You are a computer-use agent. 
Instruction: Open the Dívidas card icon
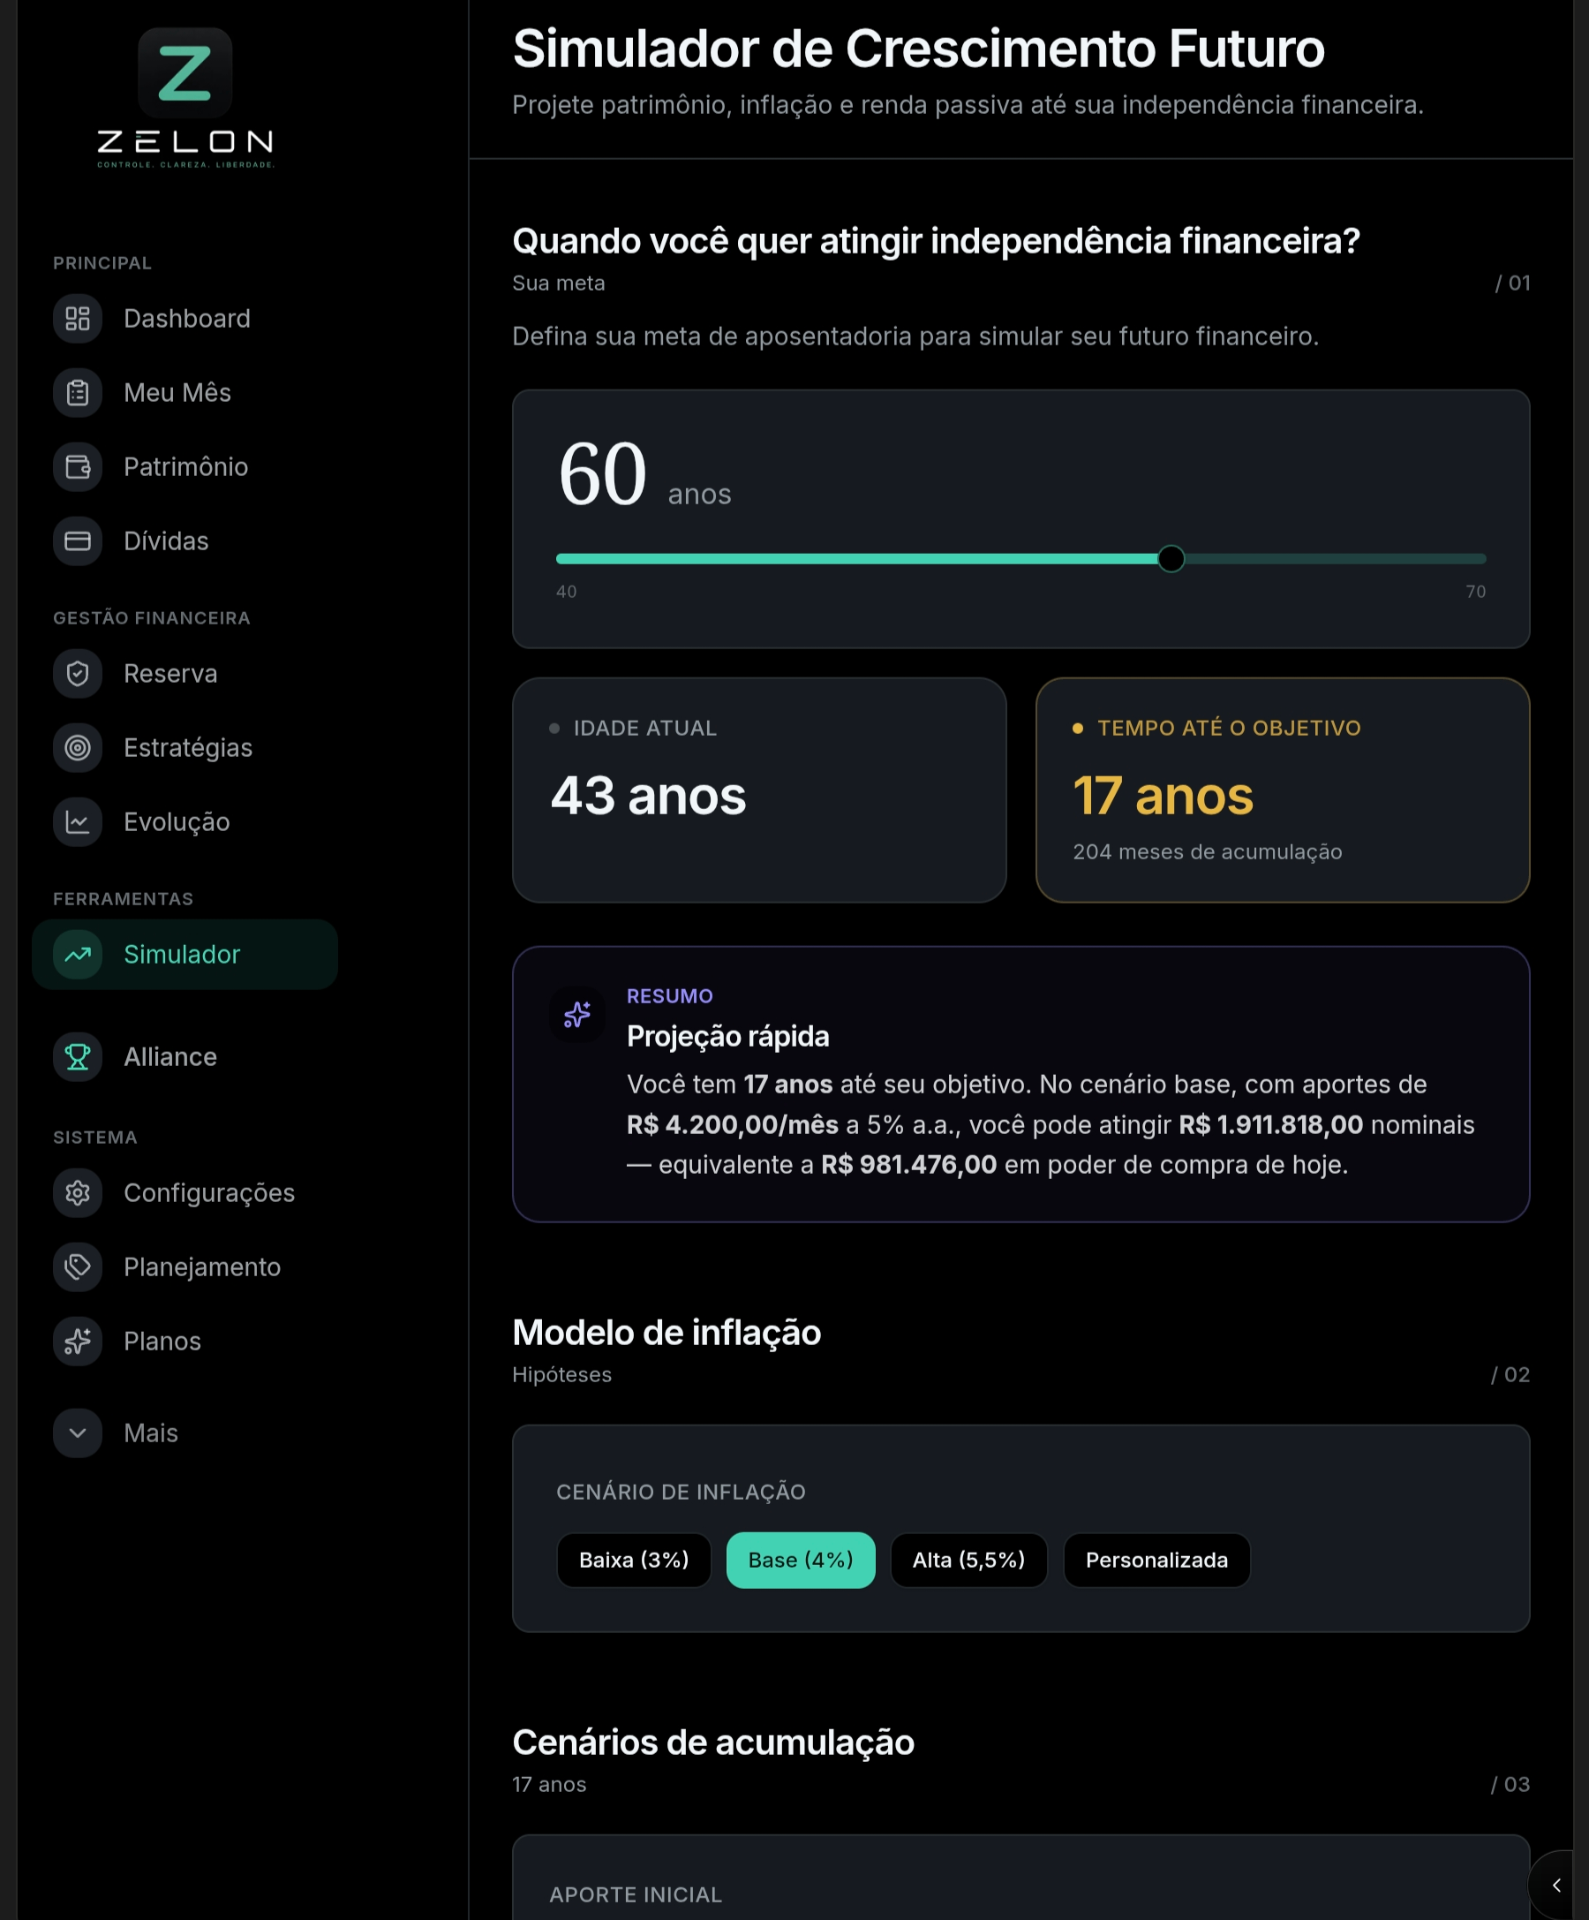77,541
